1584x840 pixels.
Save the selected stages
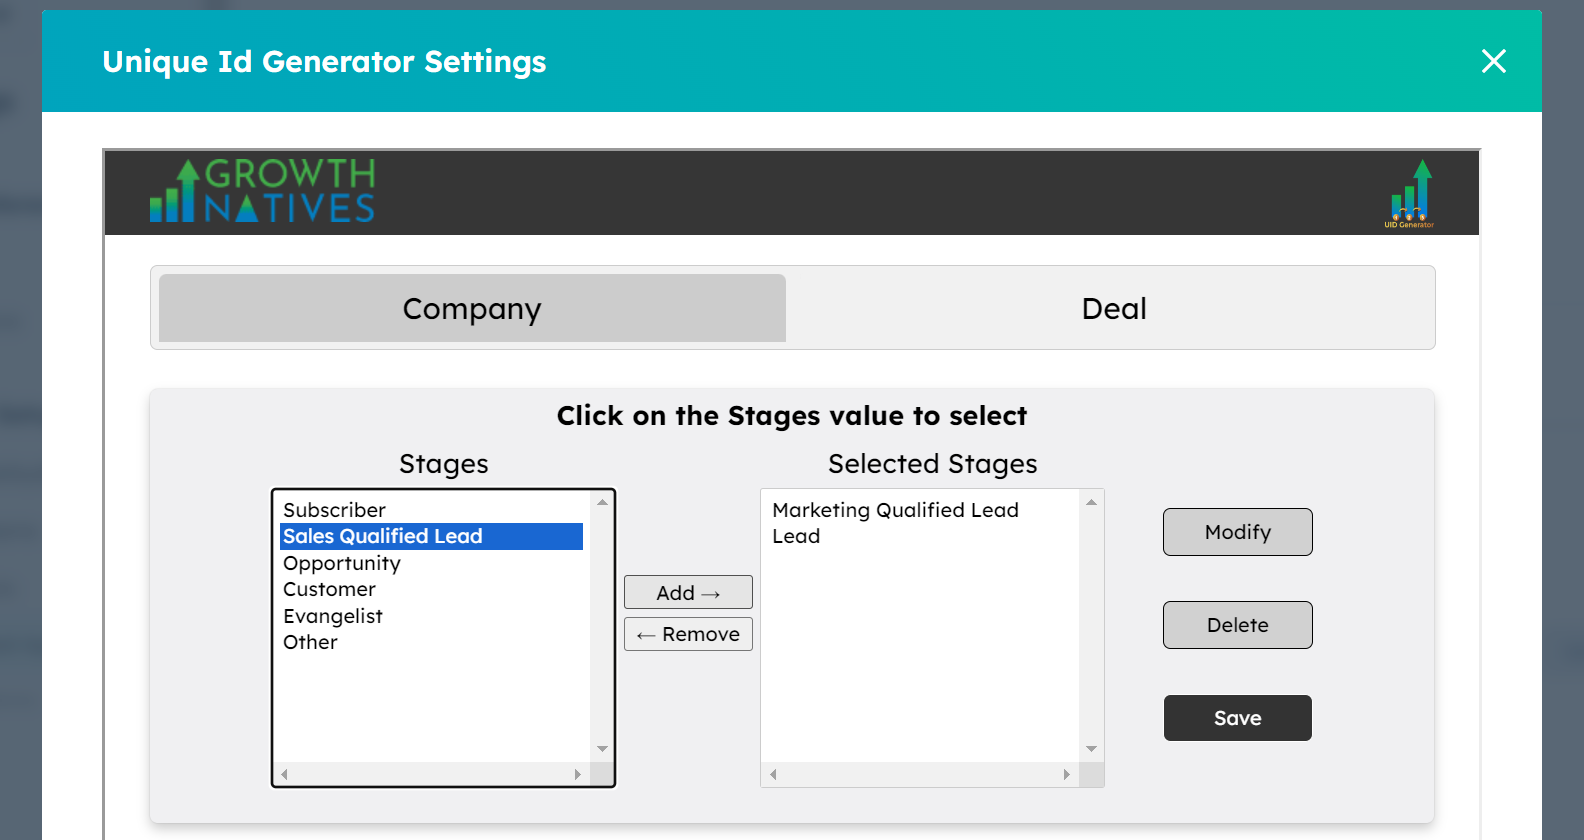point(1237,718)
